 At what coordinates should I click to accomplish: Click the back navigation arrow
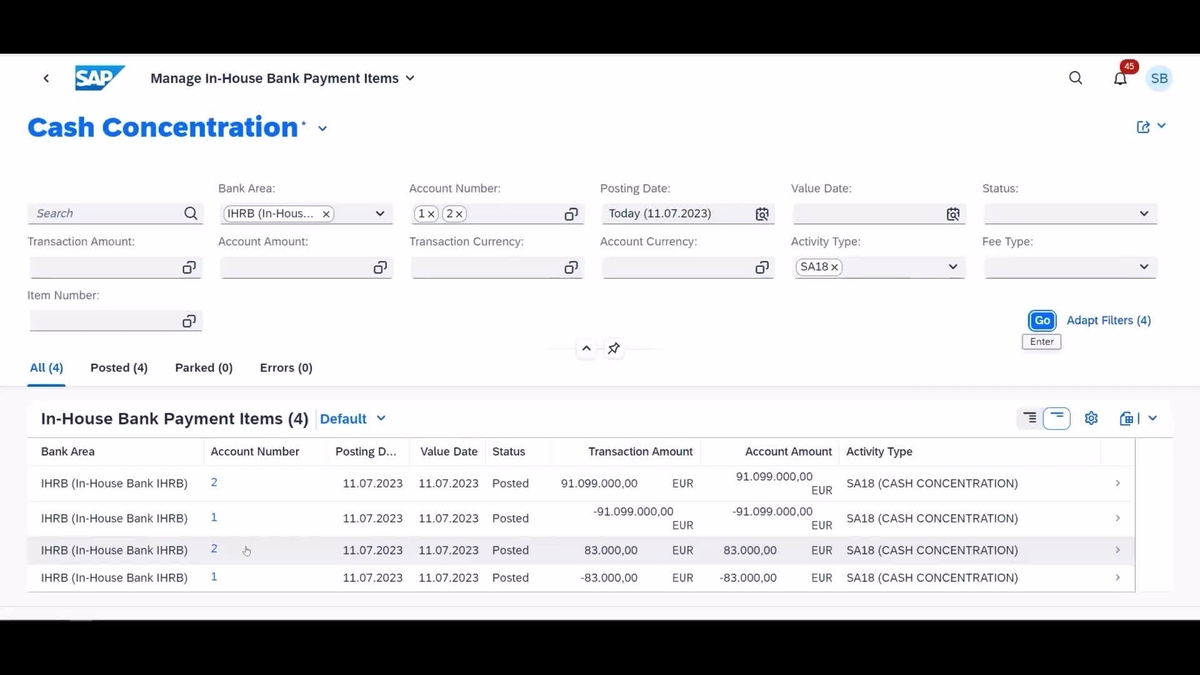tap(46, 77)
